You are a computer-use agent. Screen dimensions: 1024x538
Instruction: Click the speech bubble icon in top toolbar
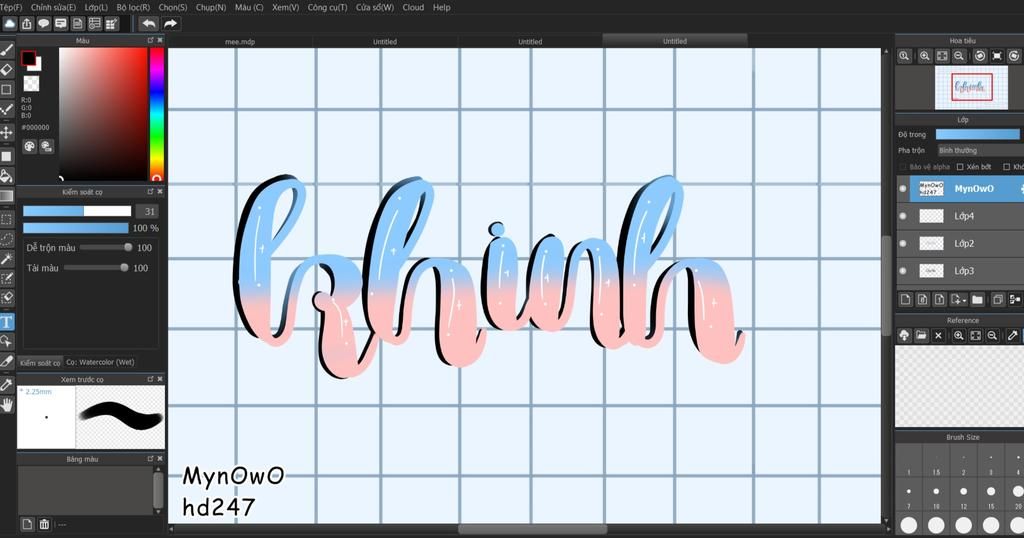tap(44, 24)
